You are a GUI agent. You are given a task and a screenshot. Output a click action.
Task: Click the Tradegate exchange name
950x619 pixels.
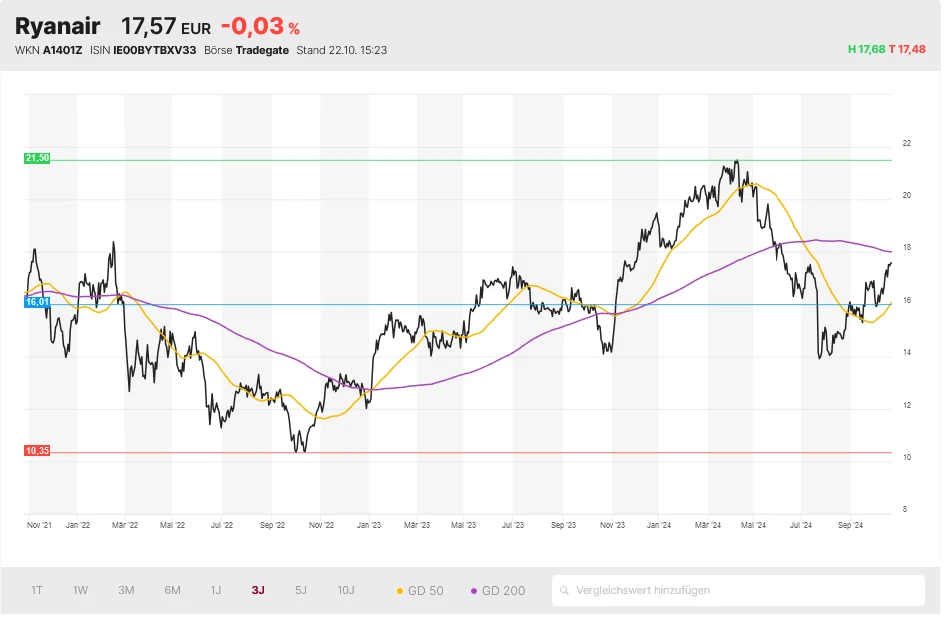pos(263,50)
